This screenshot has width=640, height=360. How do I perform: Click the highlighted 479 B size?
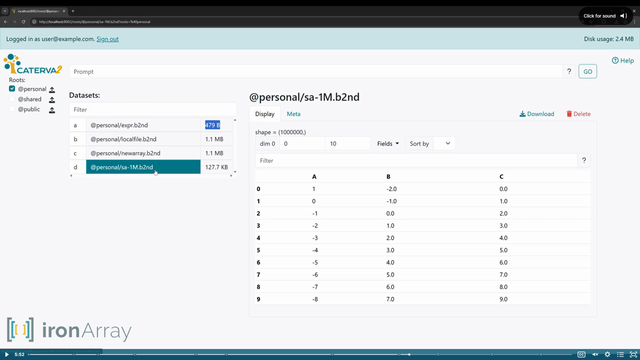click(212, 125)
